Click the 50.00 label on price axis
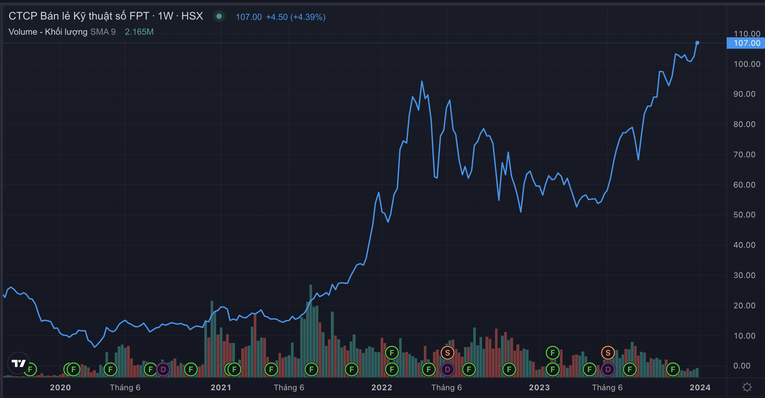Screen dimensions: 765x398 click(x=745, y=215)
